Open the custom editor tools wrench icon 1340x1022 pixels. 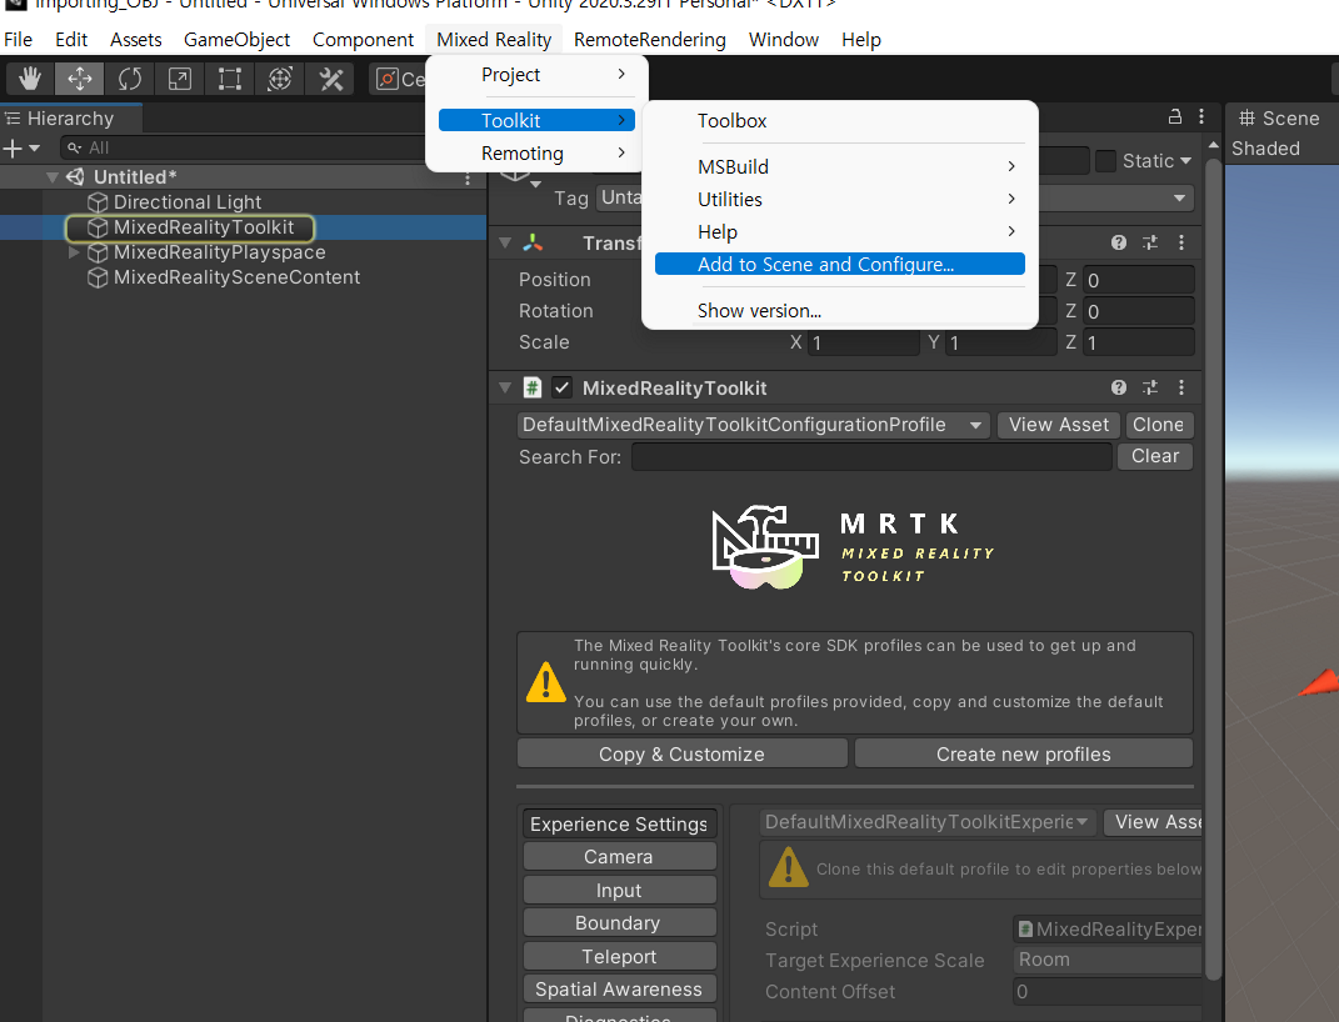coord(330,78)
